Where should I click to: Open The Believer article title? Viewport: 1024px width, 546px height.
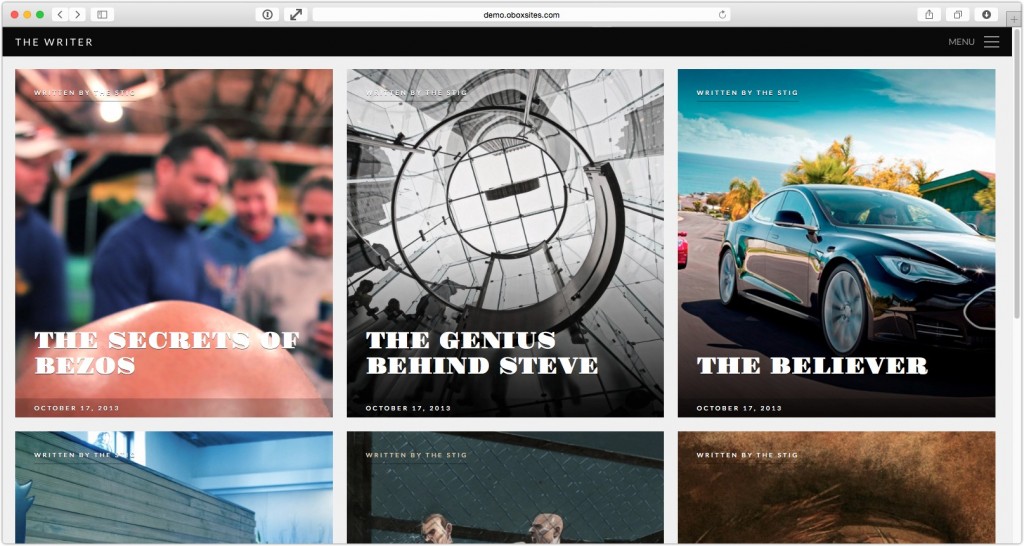[x=812, y=365]
